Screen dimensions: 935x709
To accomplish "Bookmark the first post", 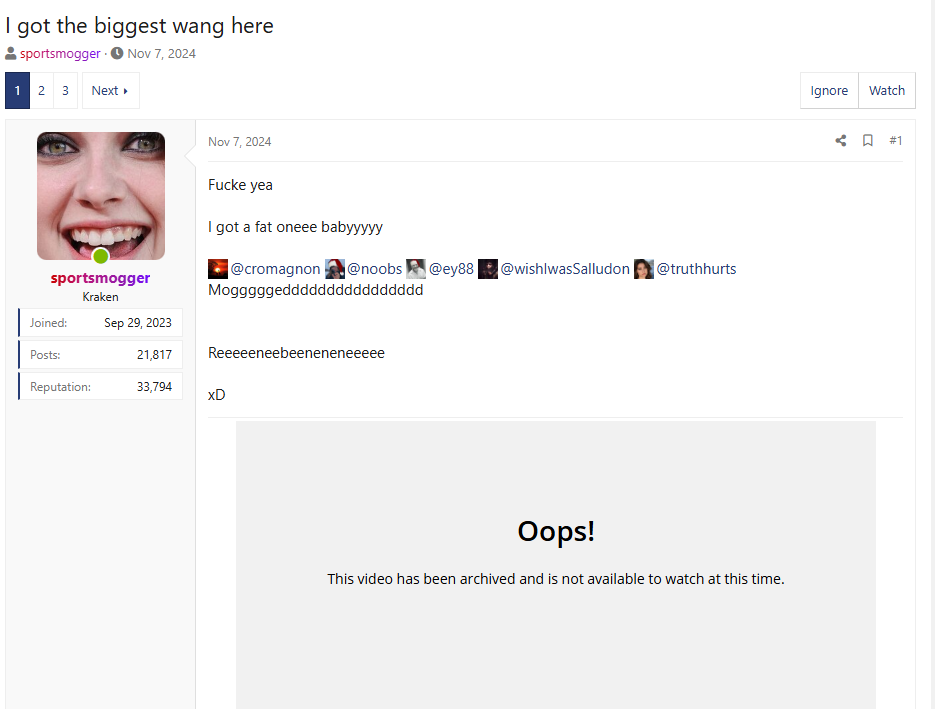I will [868, 141].
